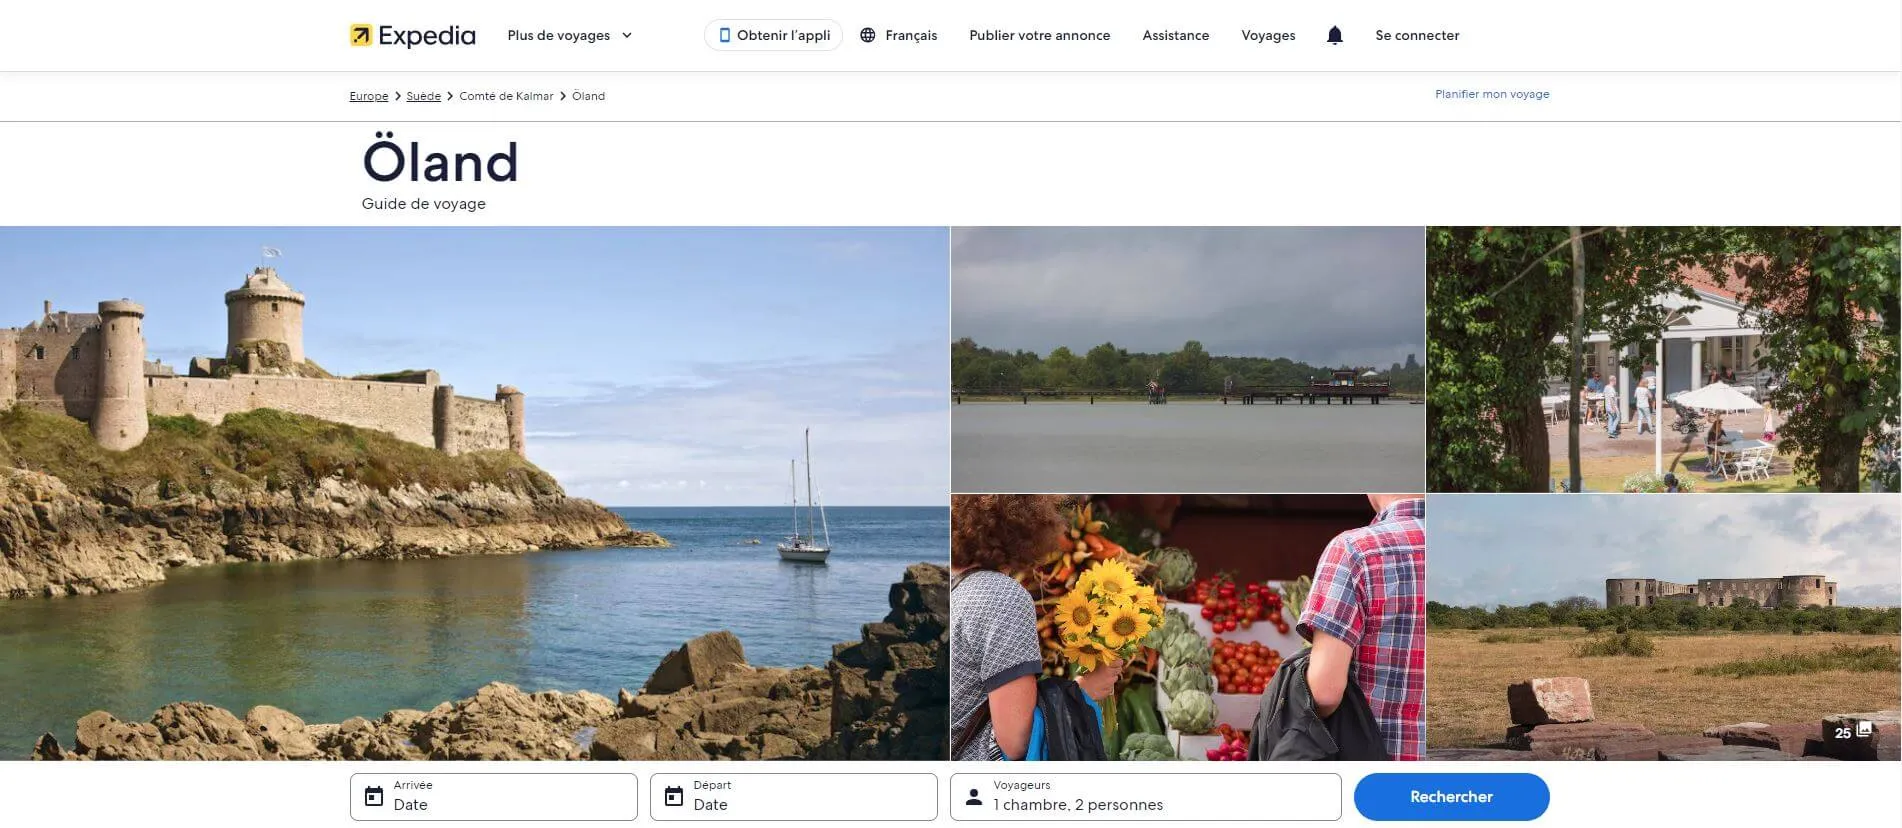The image size is (1902, 828).
Task: Open the Voyageurs room selector
Action: click(1145, 797)
